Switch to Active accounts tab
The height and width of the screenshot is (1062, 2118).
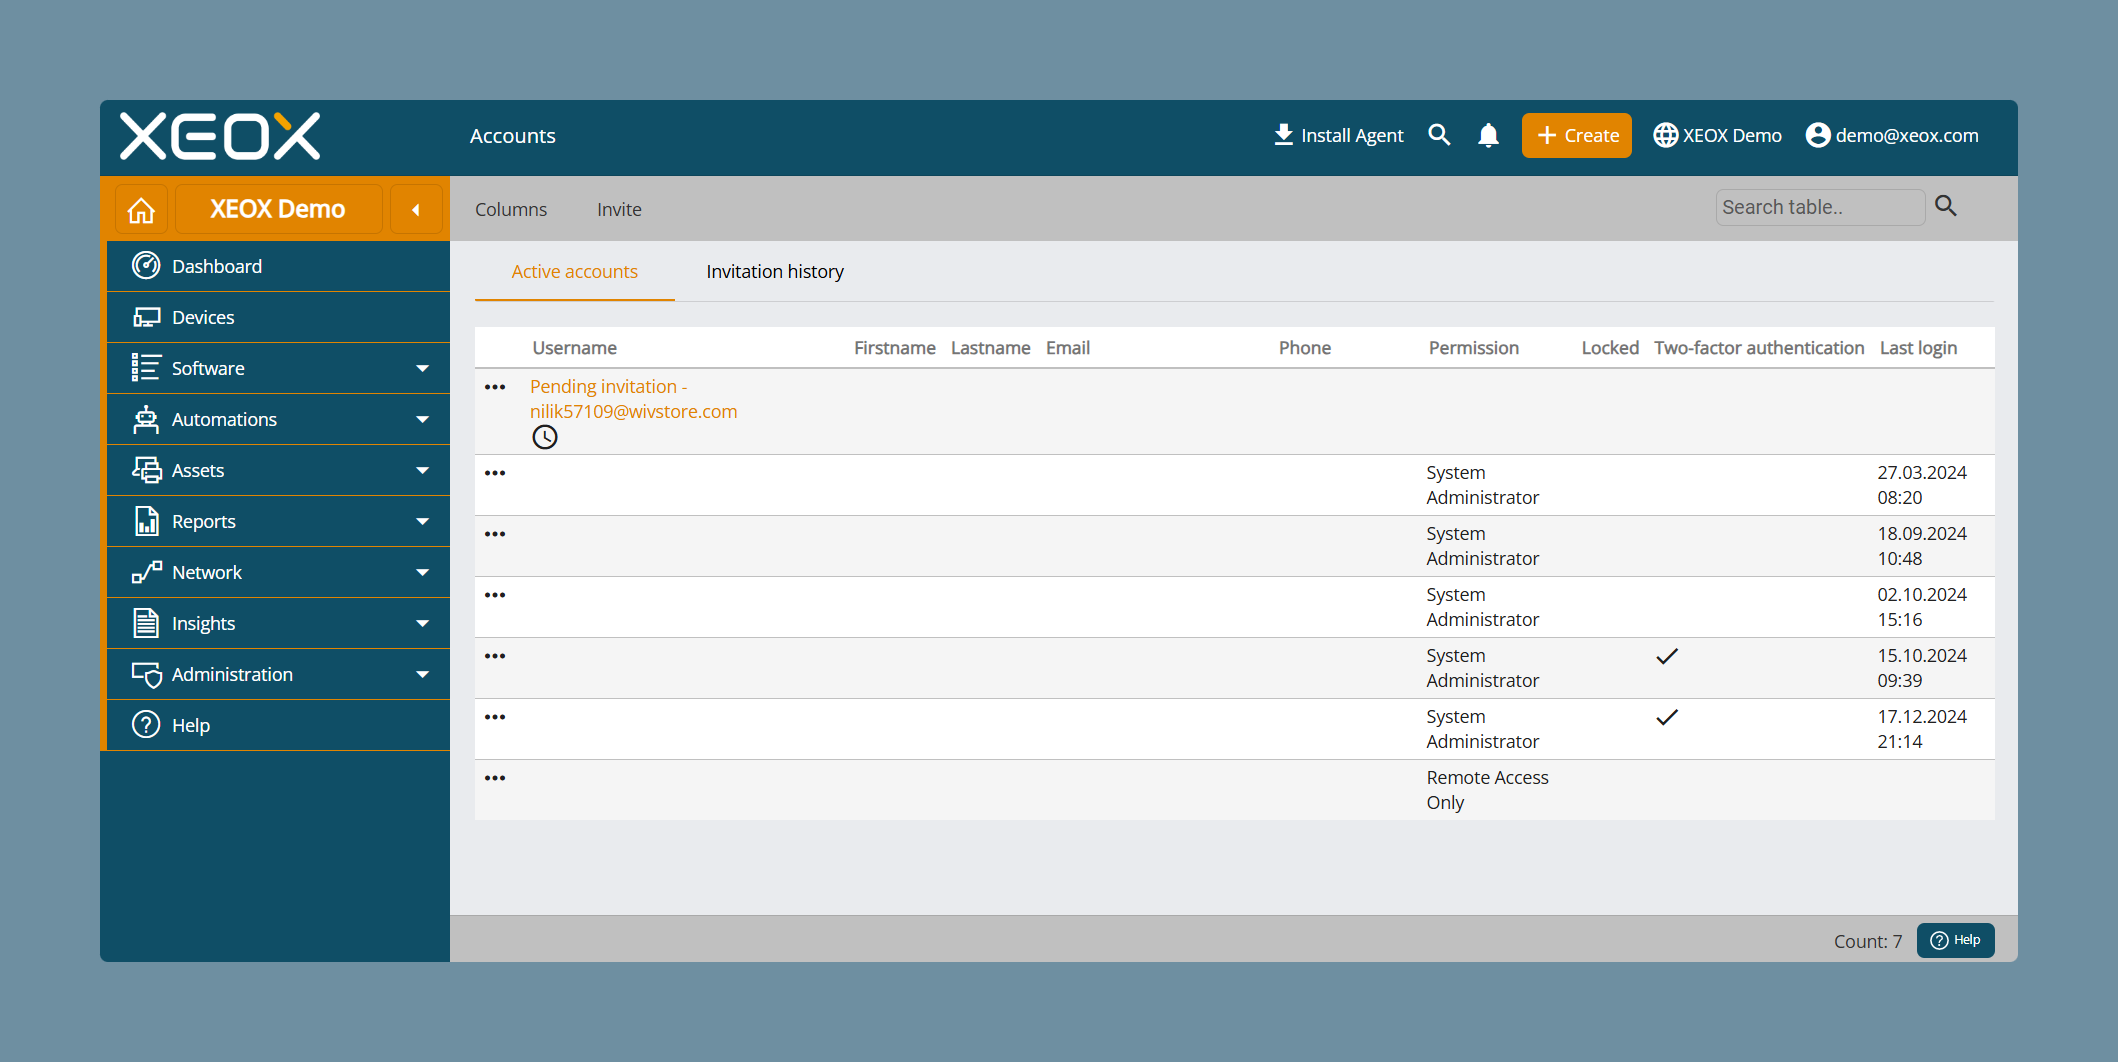pyautogui.click(x=574, y=272)
